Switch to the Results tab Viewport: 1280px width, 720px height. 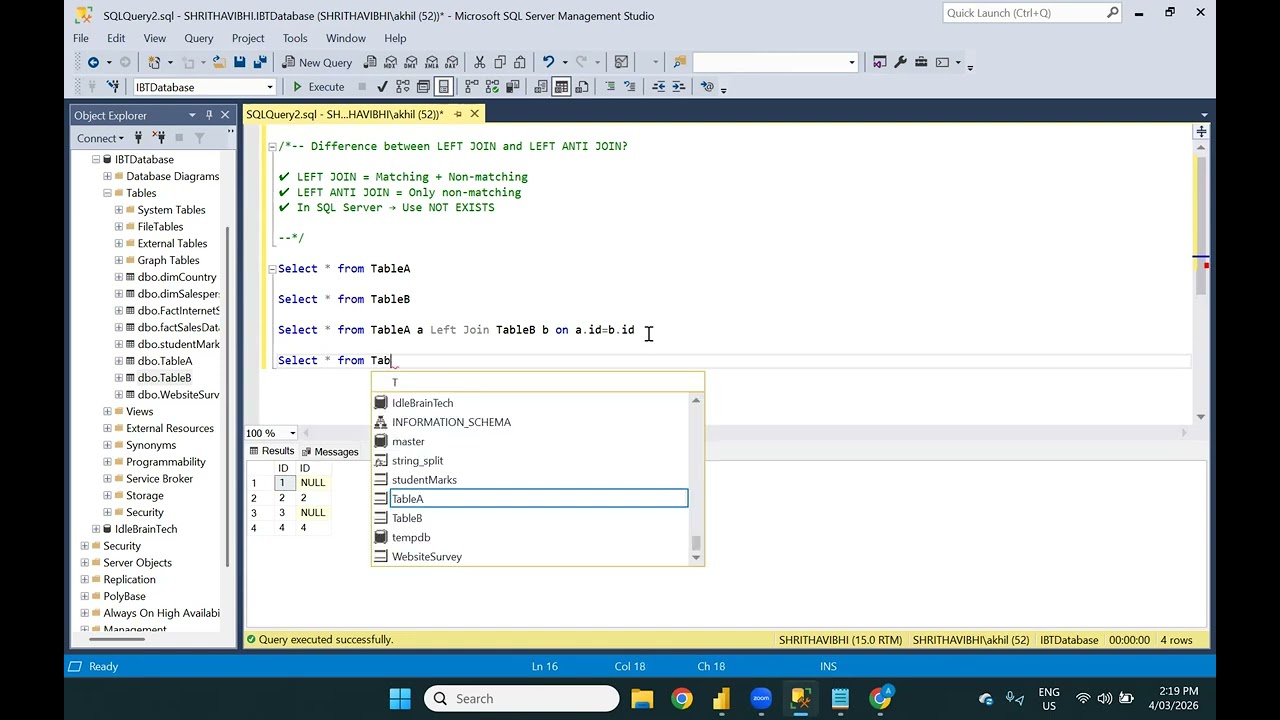pos(271,451)
